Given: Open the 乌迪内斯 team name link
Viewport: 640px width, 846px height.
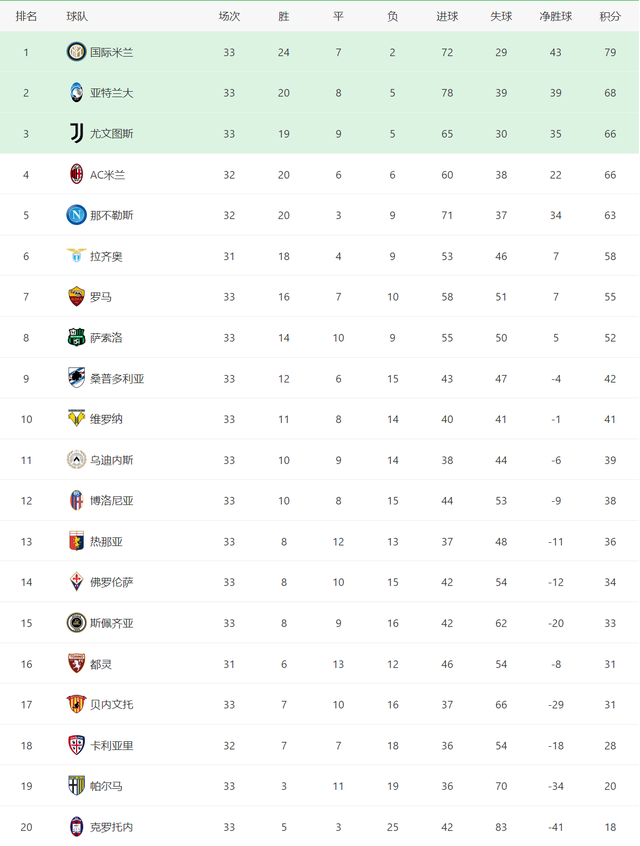Looking at the screenshot, I should point(111,460).
